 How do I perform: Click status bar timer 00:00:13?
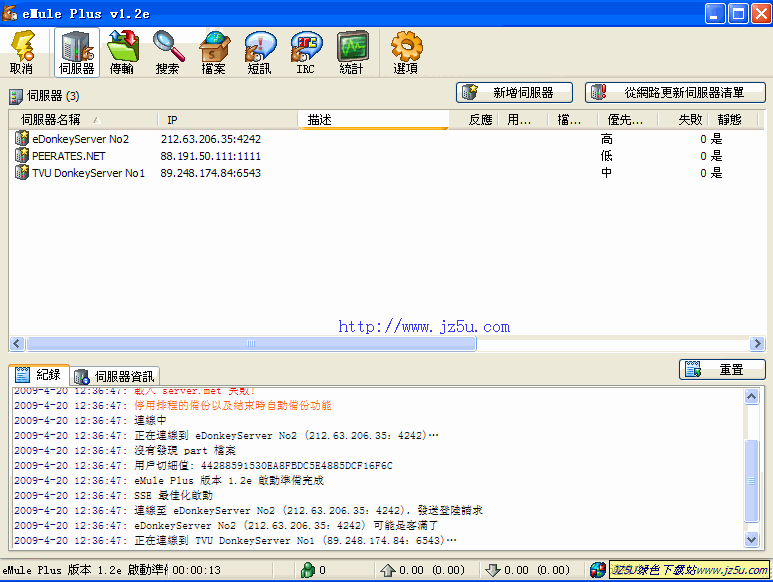click(197, 570)
